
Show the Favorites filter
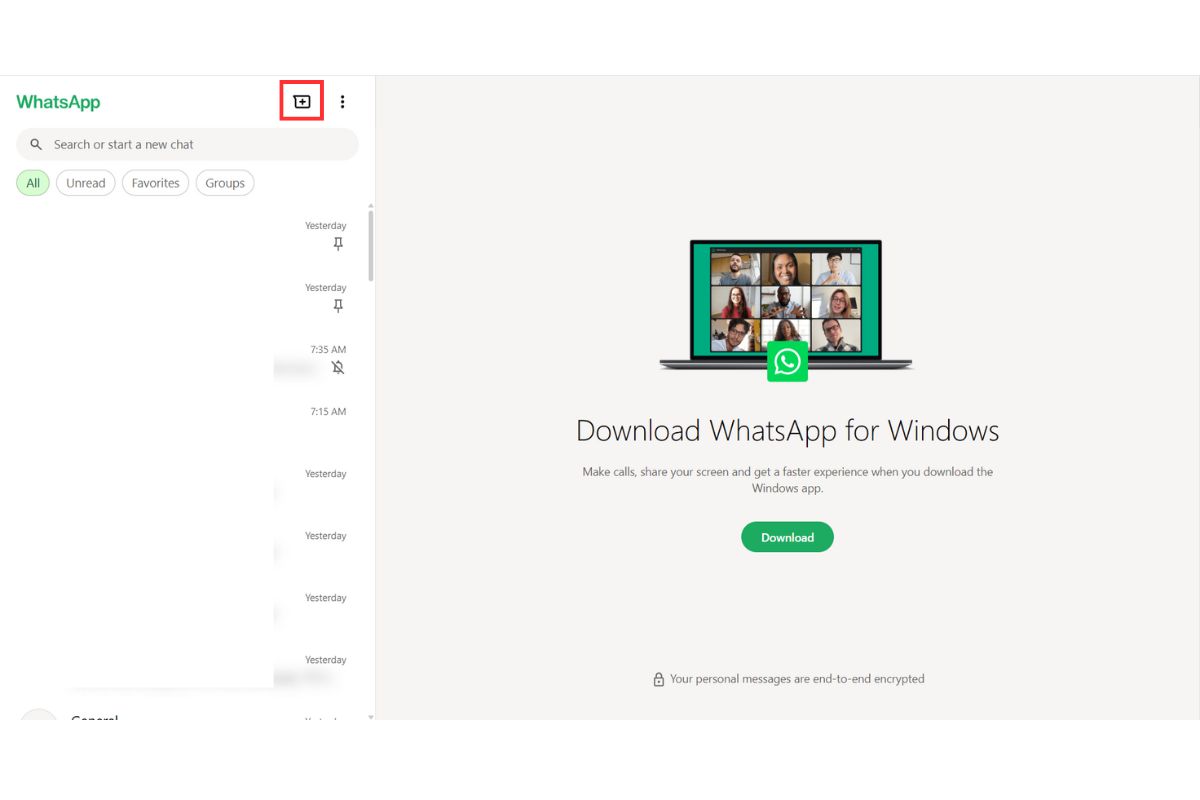[155, 183]
